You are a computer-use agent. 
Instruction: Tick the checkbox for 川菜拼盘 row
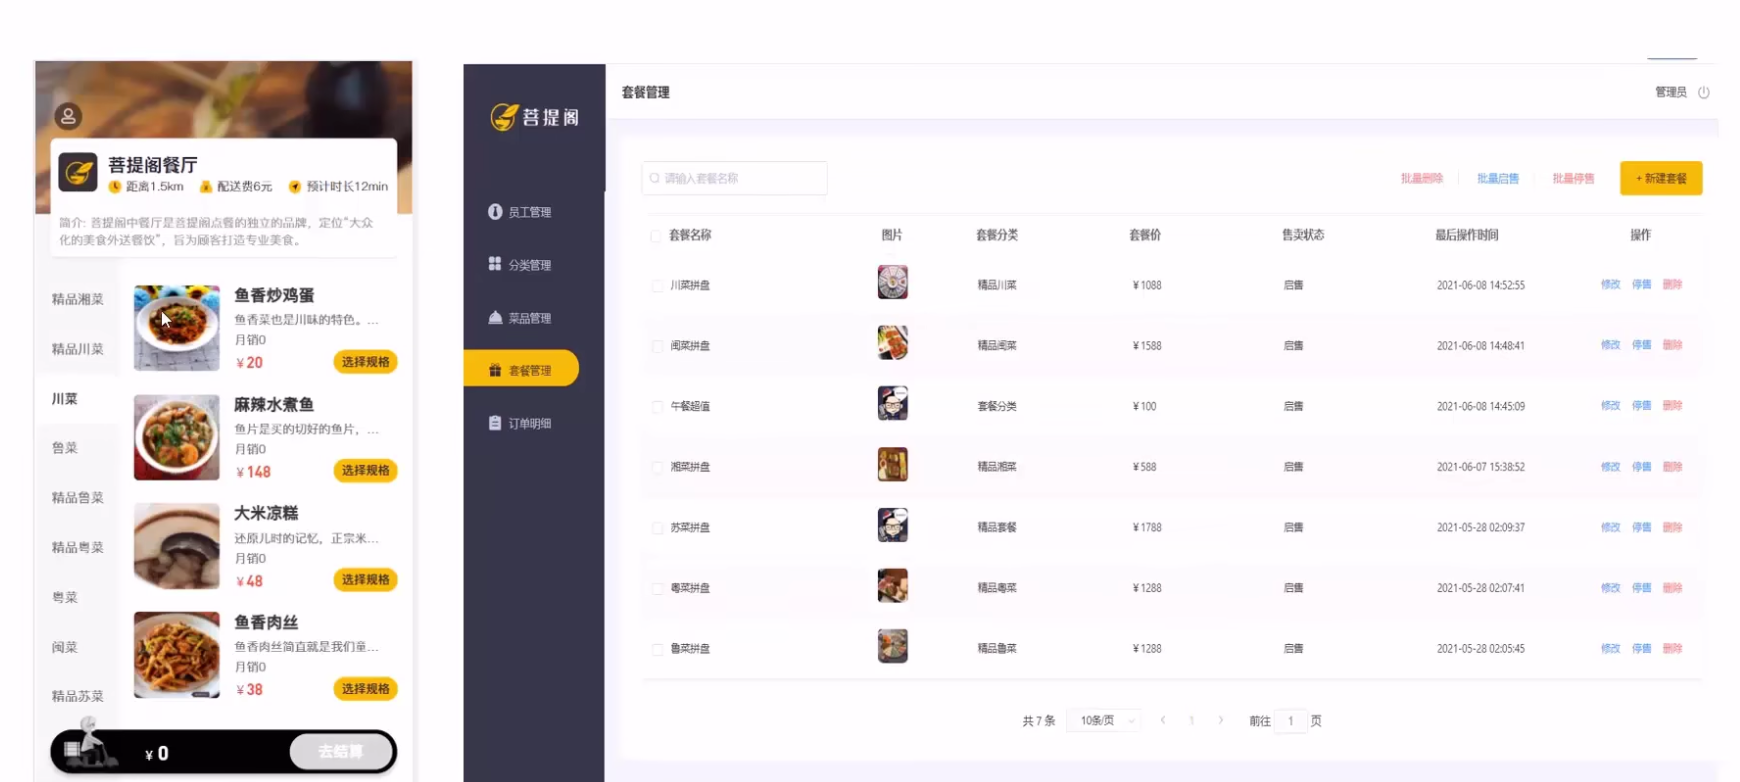pyautogui.click(x=657, y=286)
